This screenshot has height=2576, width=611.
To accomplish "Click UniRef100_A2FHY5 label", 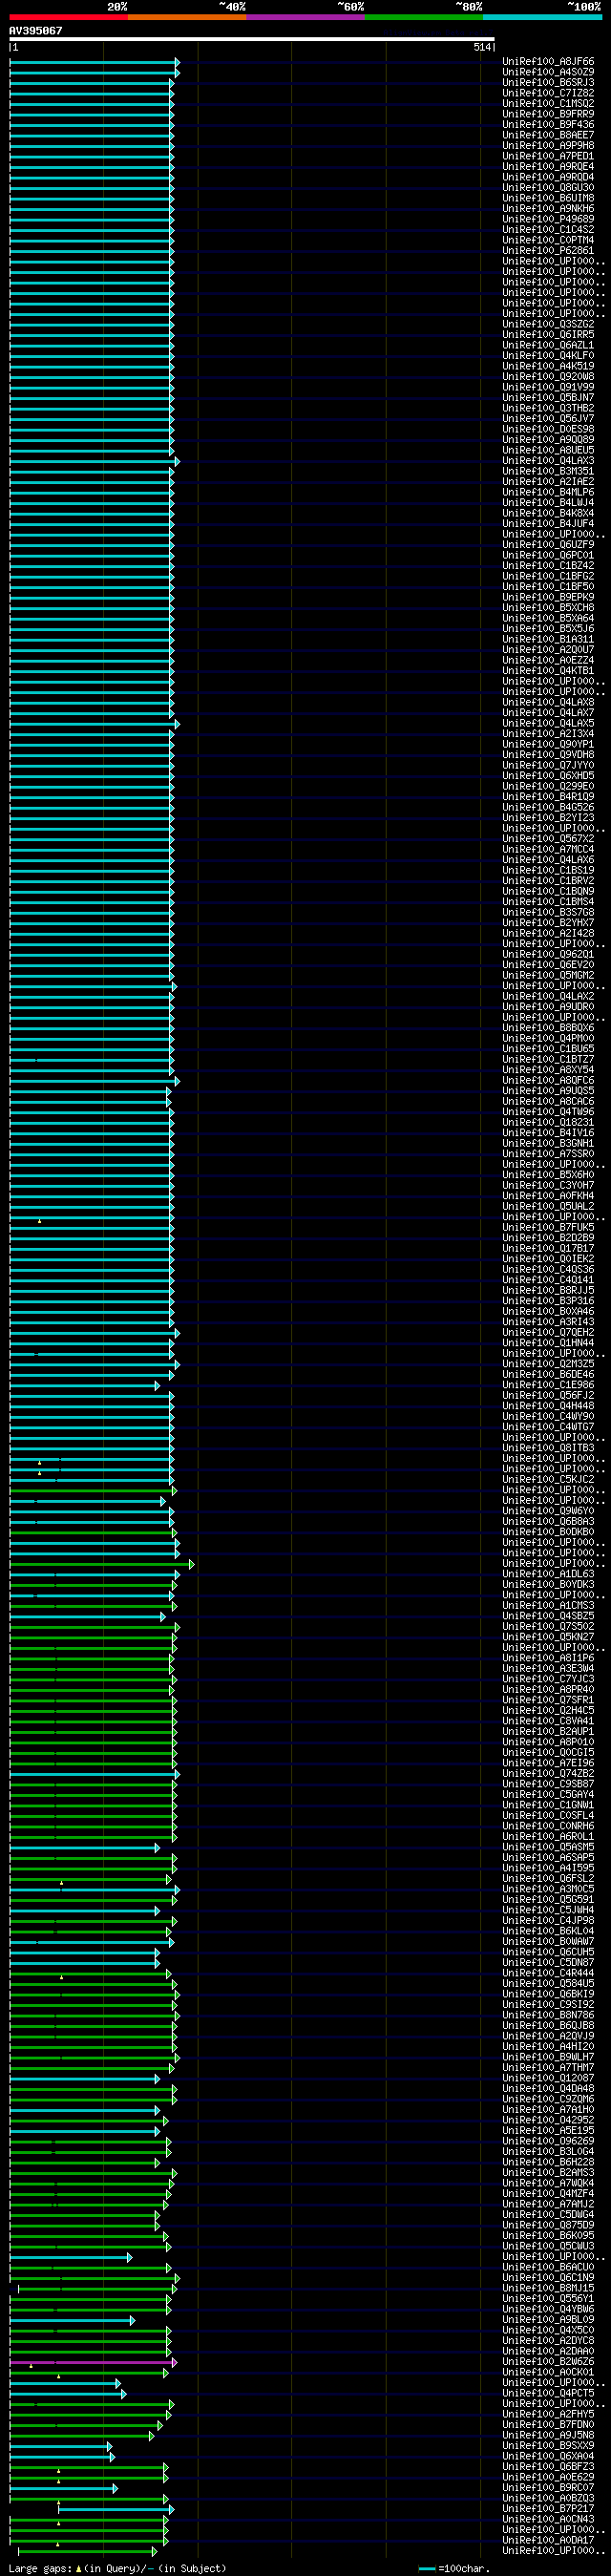I will 548,2414.
